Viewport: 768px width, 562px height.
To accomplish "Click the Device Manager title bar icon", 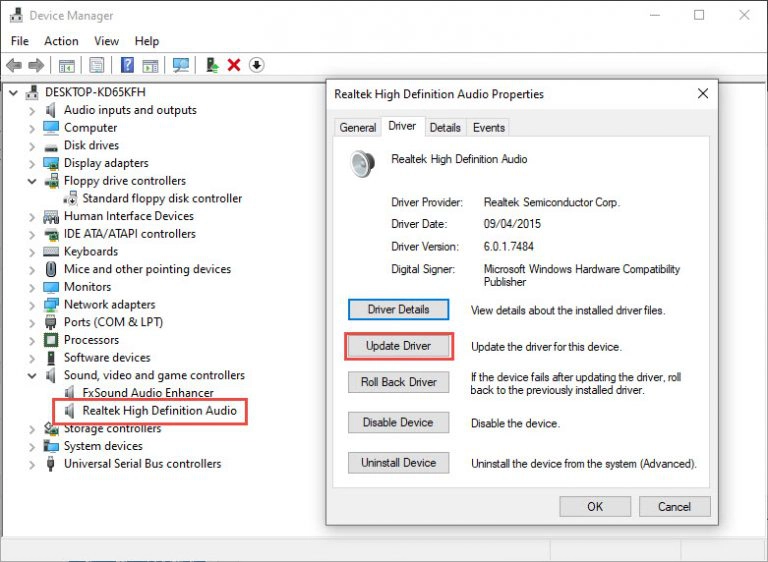I will point(16,15).
